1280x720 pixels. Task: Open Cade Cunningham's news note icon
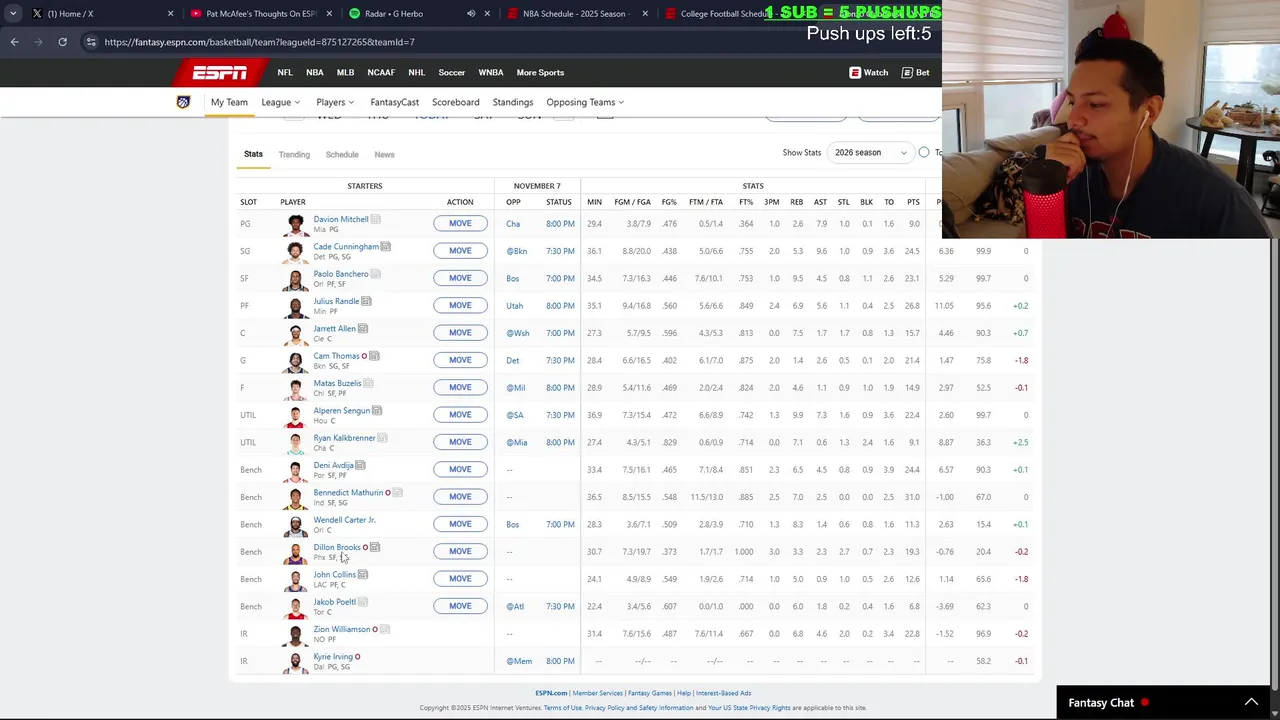385,247
